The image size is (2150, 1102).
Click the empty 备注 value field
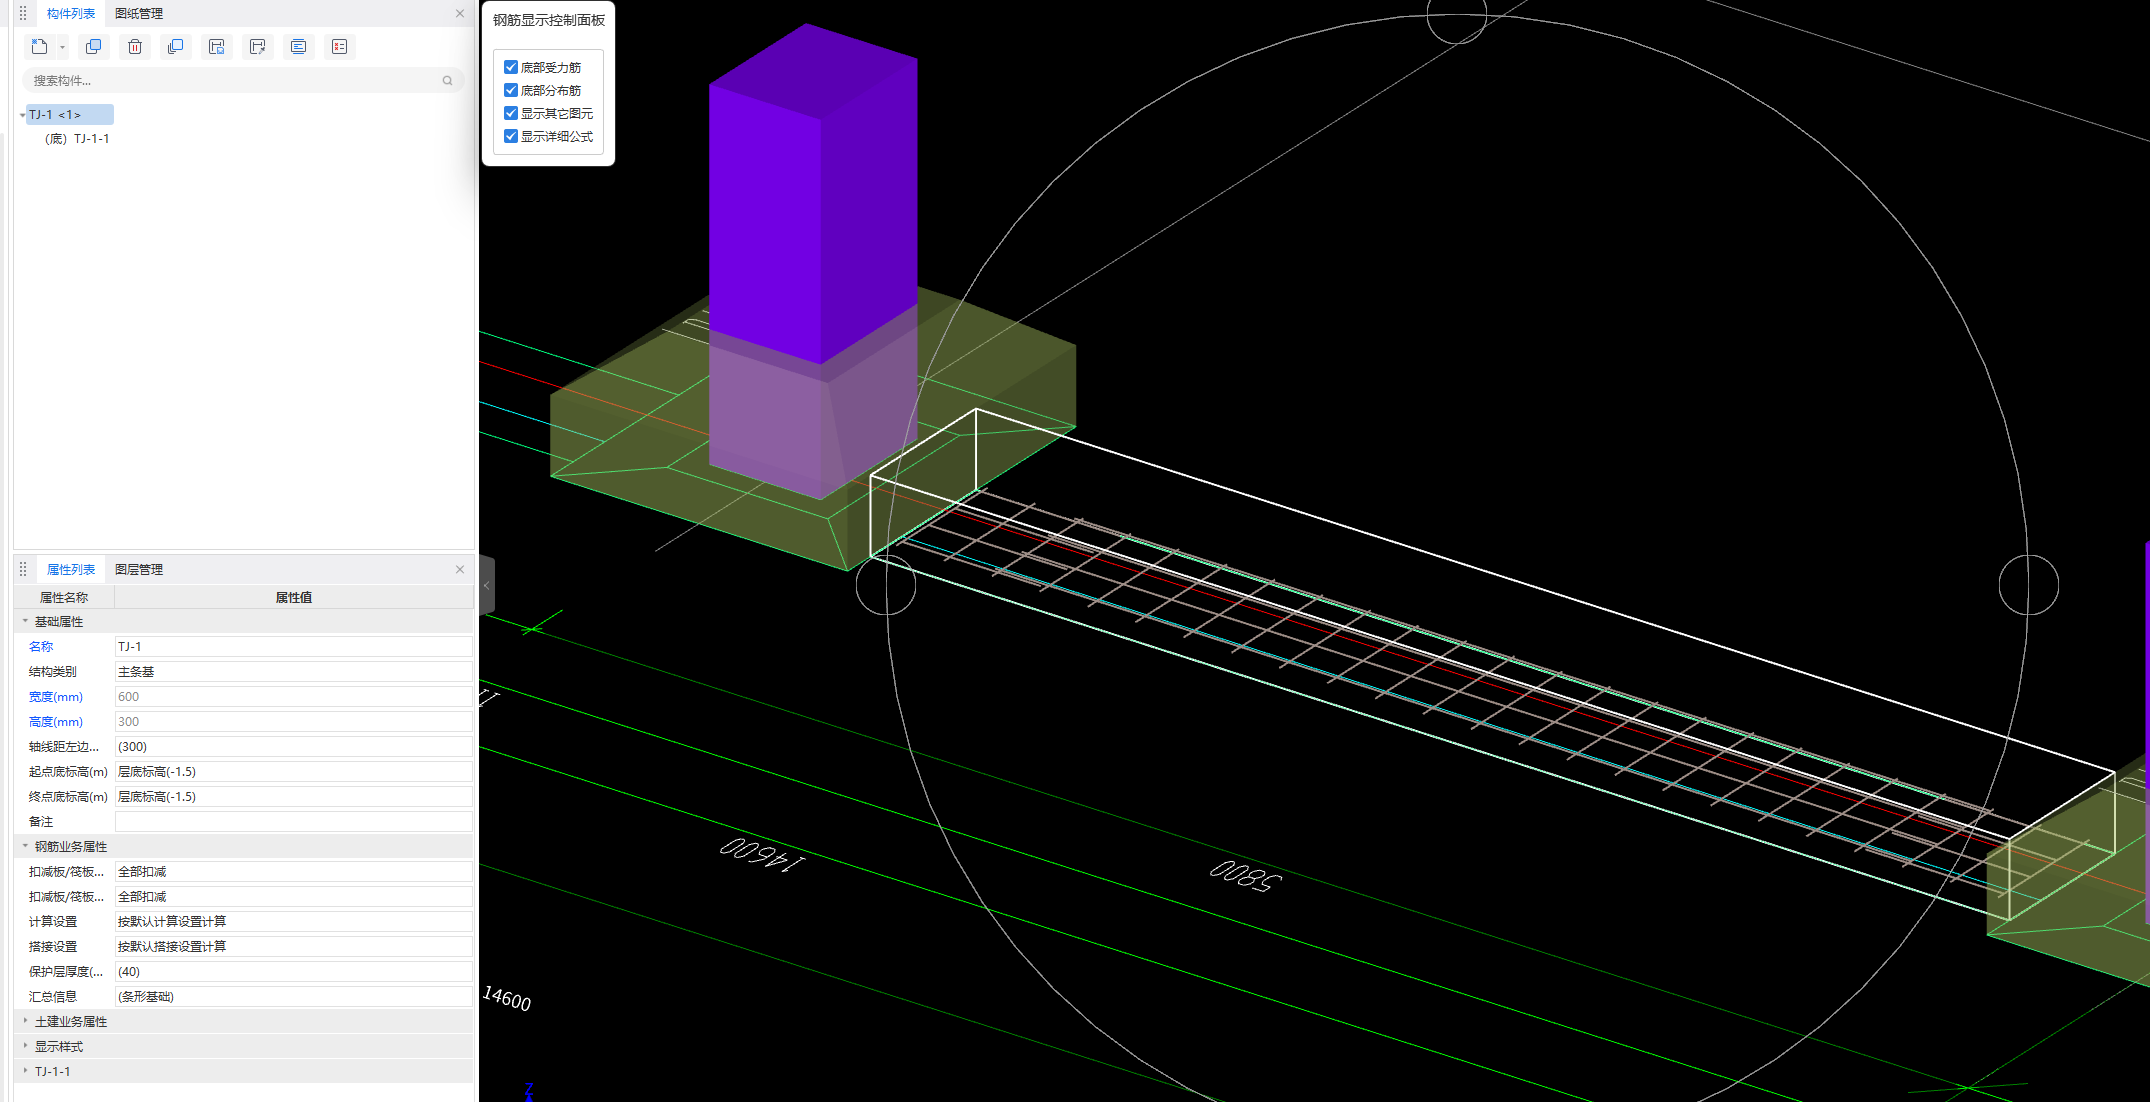point(294,822)
